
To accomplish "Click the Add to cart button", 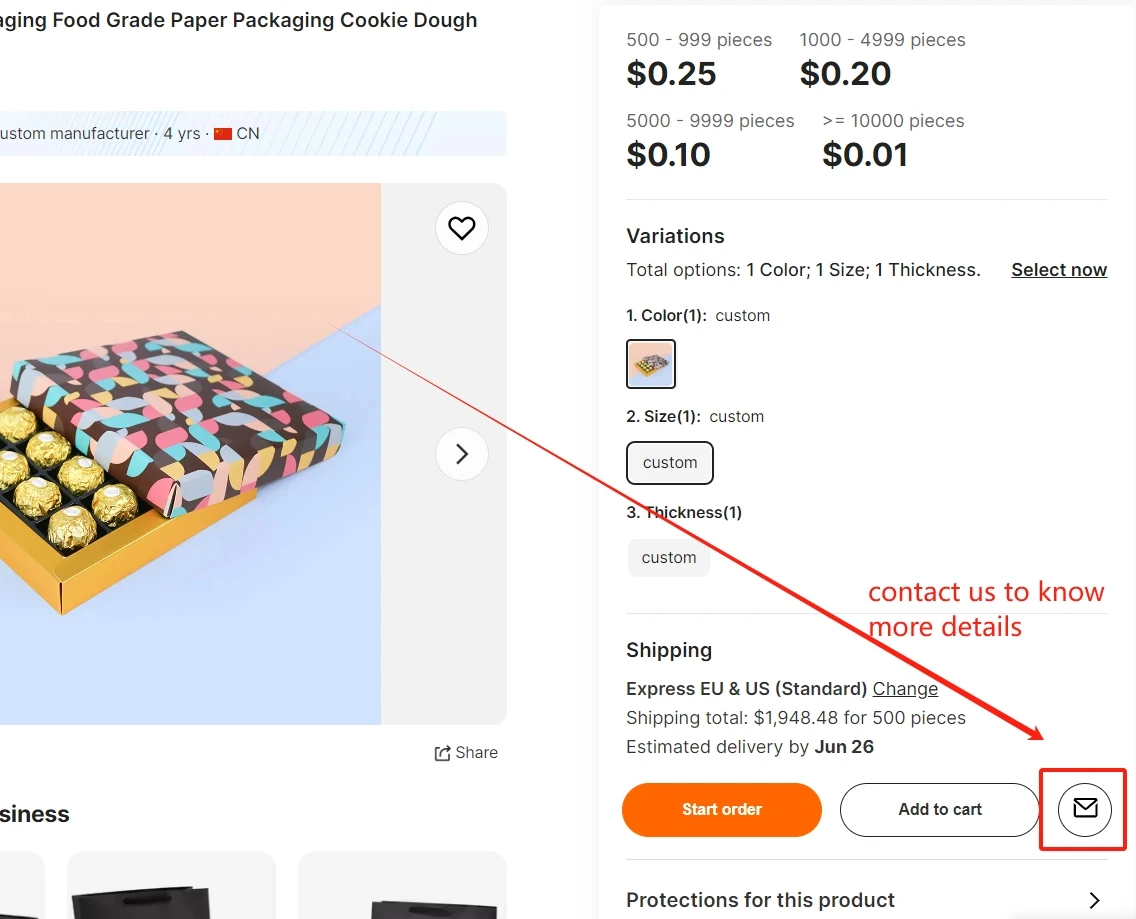I will 939,809.
